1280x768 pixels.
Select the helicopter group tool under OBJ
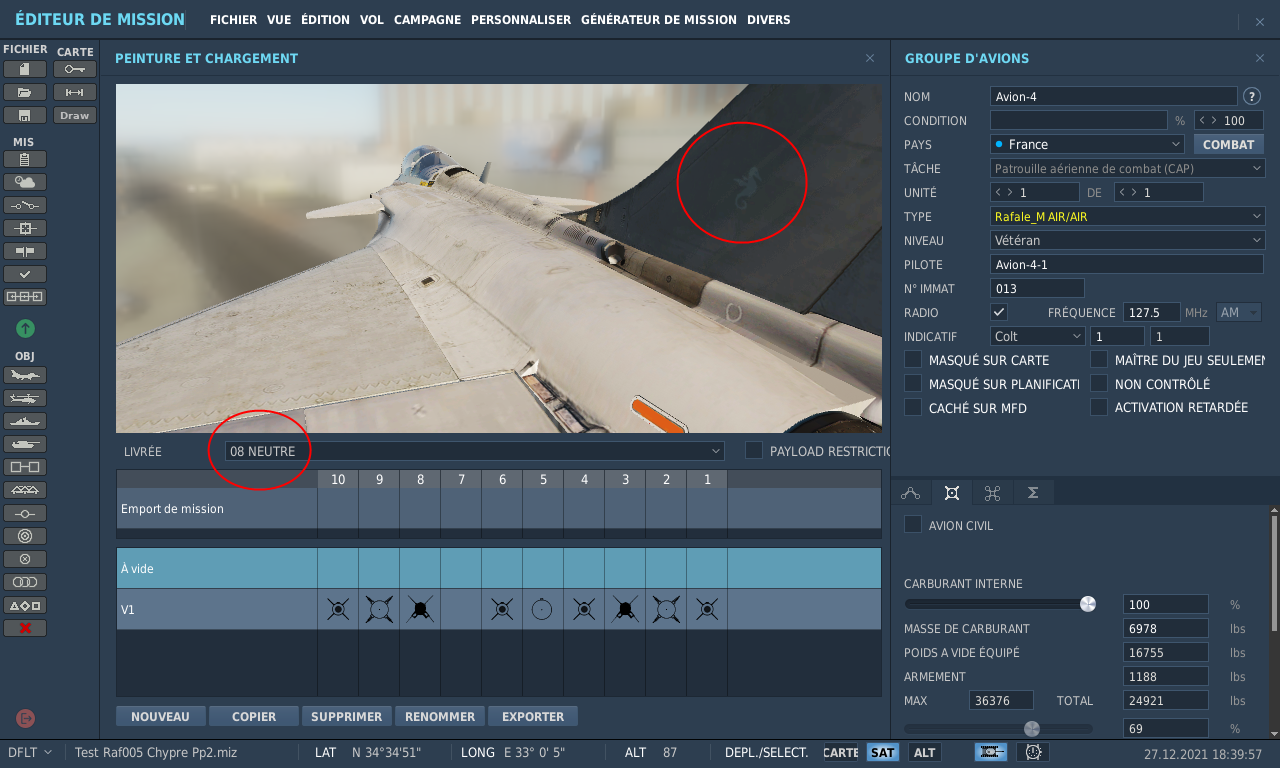[25, 398]
